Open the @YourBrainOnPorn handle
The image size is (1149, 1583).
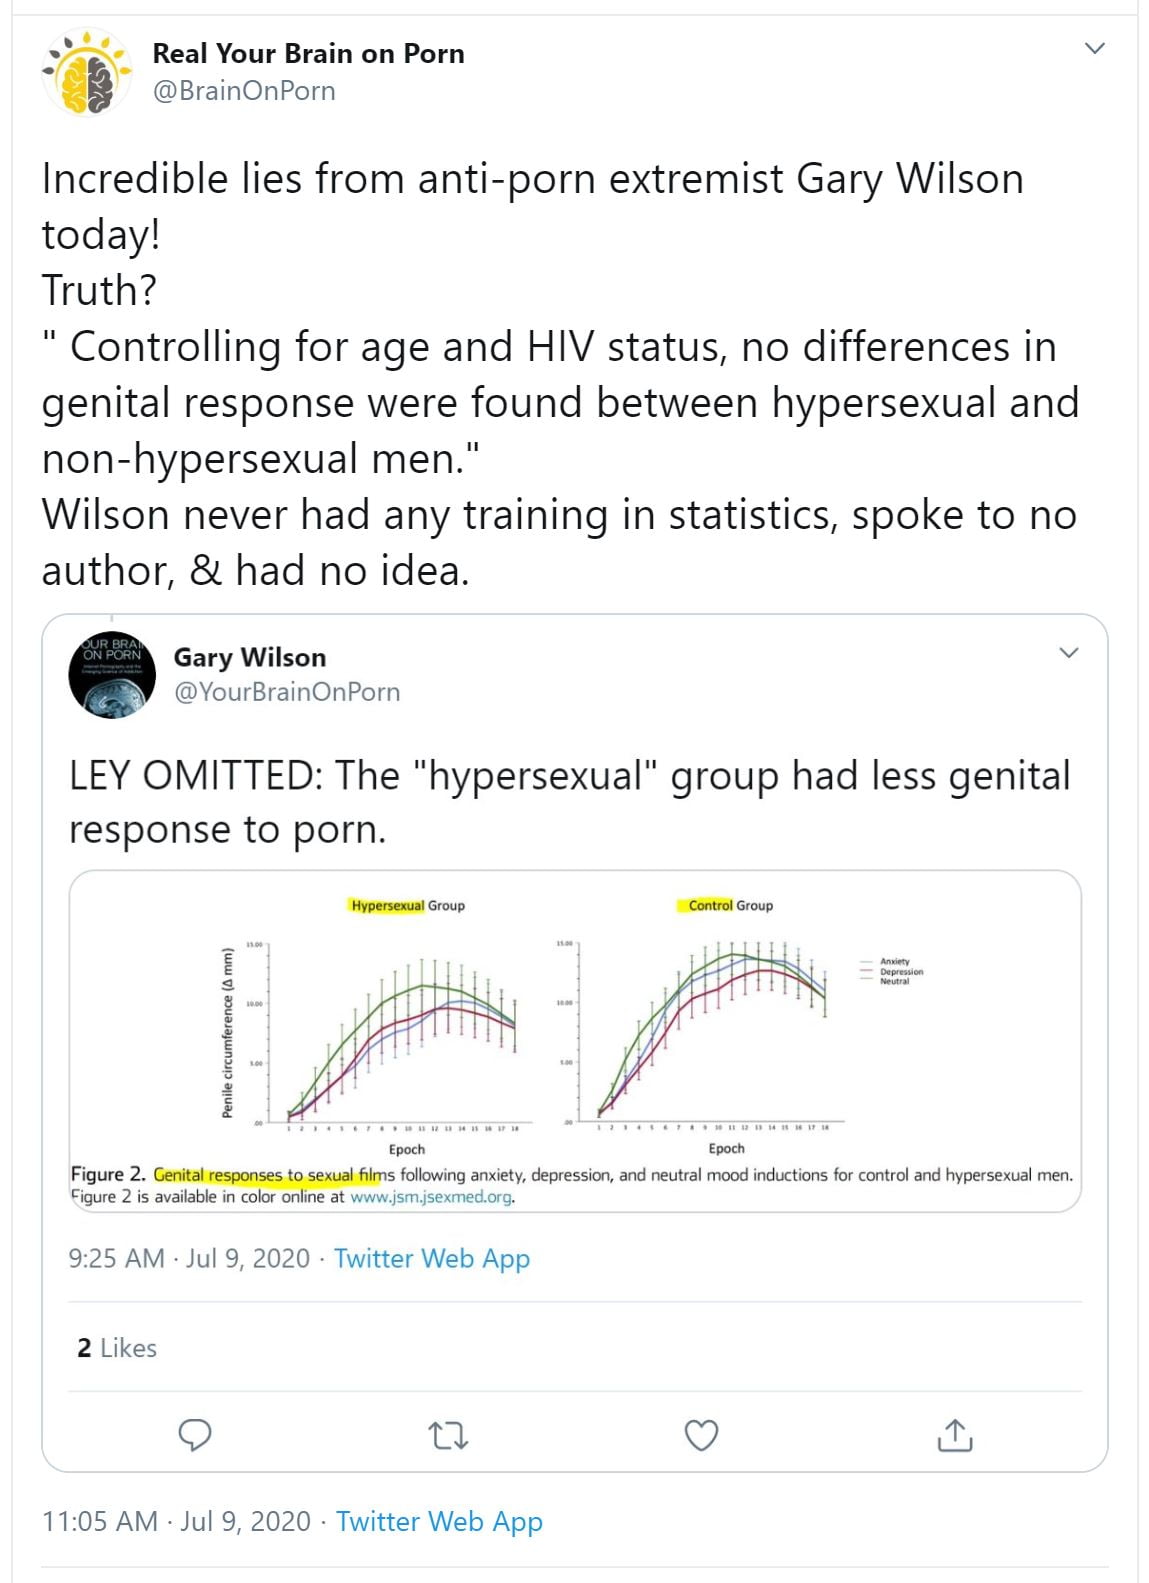pos(287,692)
